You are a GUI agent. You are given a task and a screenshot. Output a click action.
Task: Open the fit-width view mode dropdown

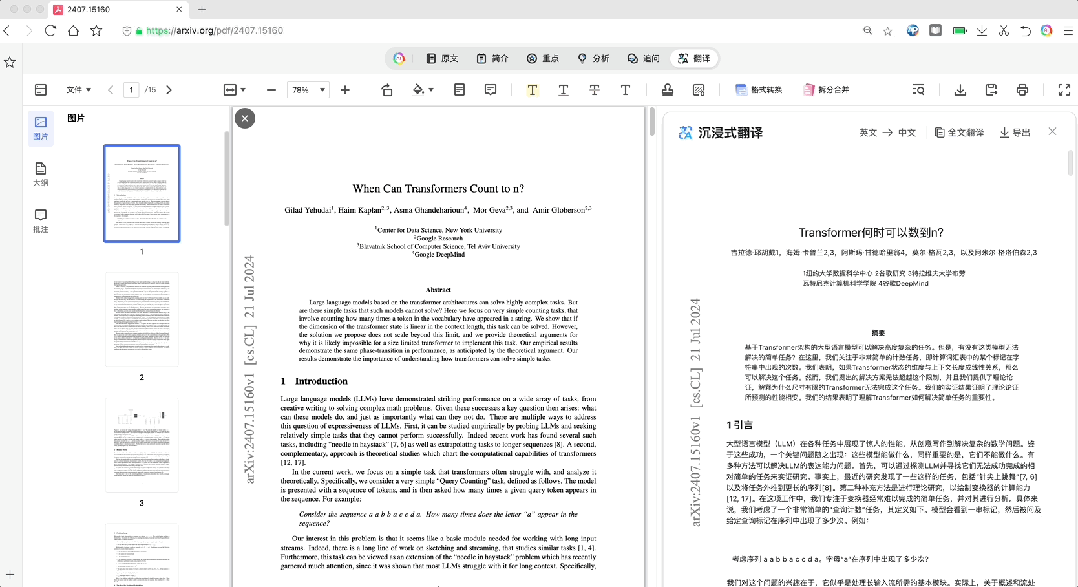click(x=234, y=89)
